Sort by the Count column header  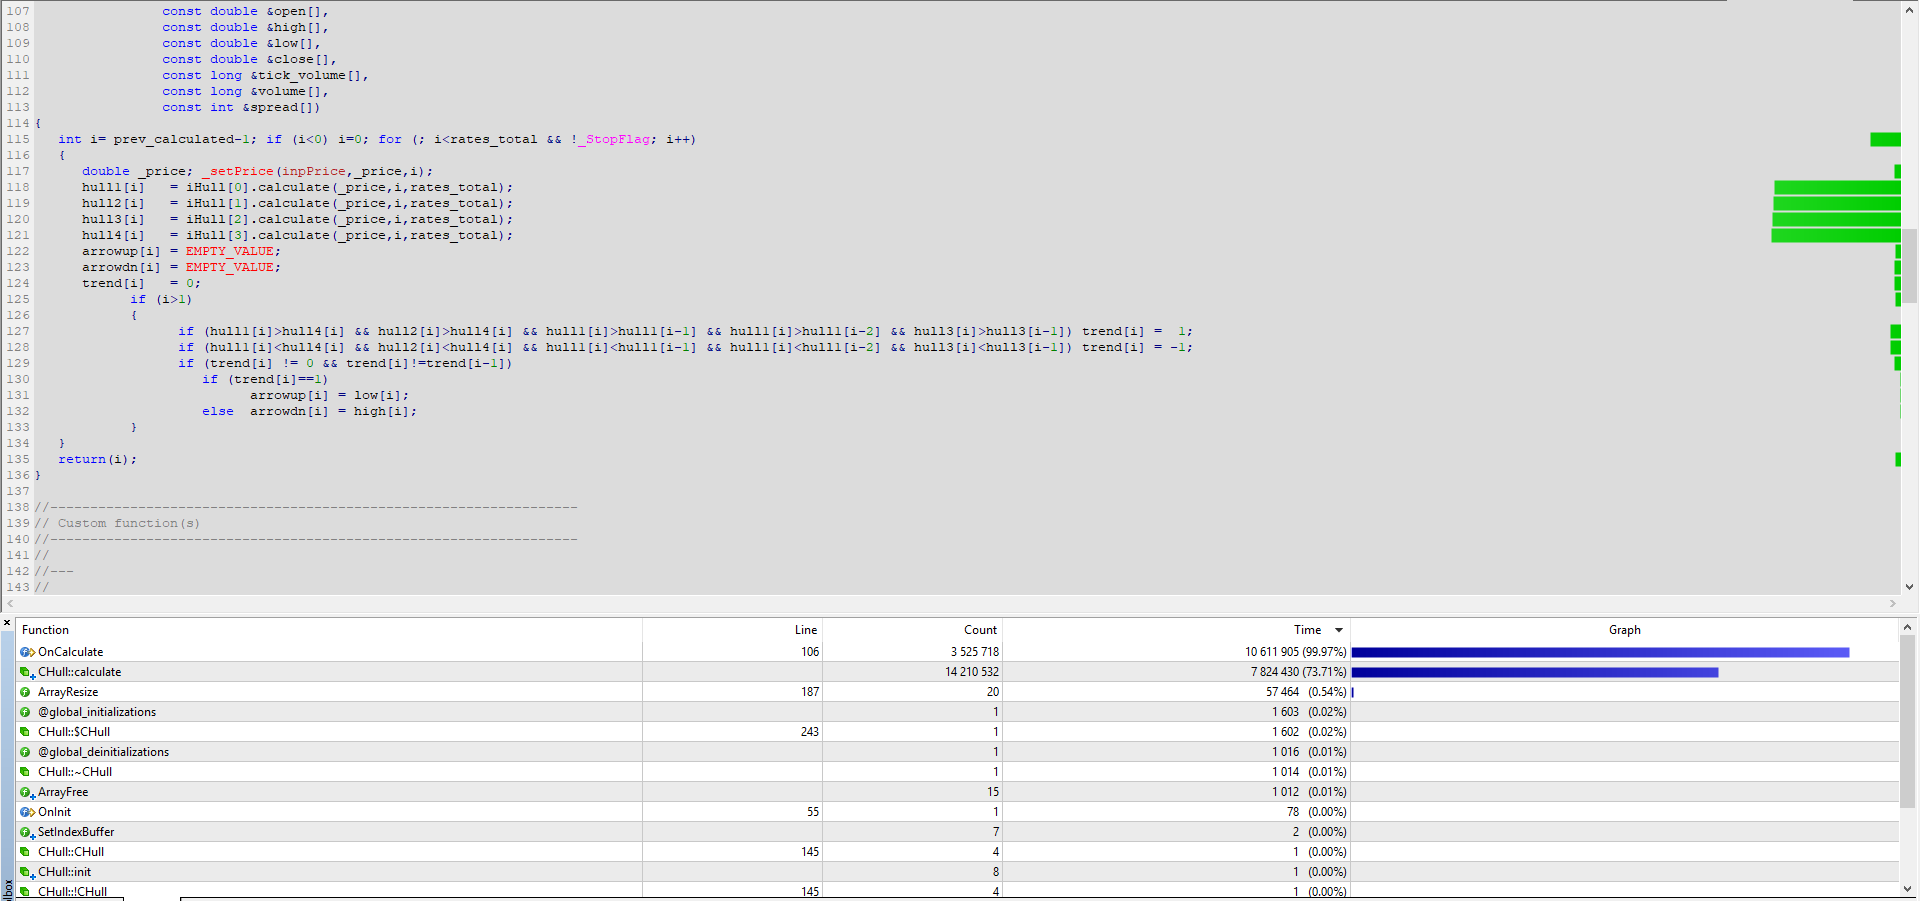(979, 630)
